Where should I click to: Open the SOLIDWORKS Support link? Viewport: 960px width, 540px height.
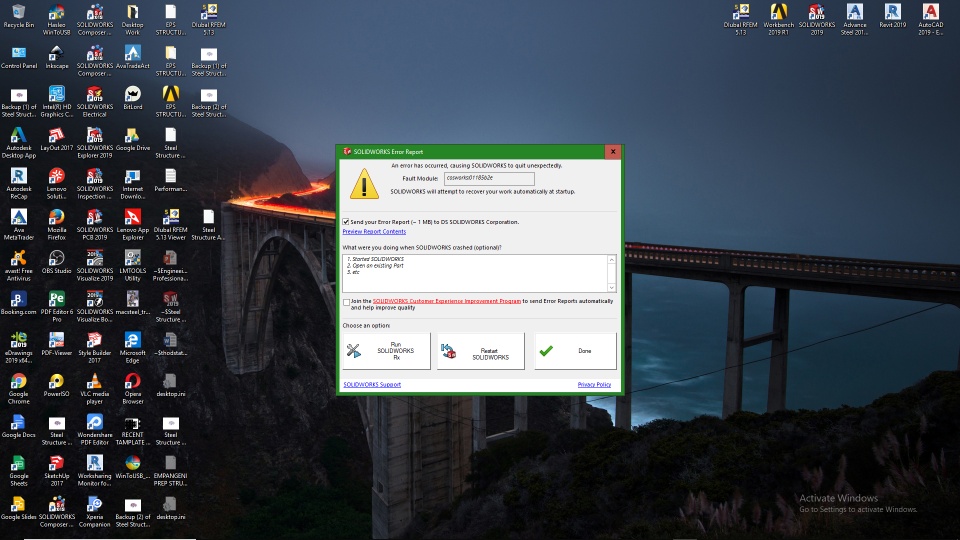372,384
